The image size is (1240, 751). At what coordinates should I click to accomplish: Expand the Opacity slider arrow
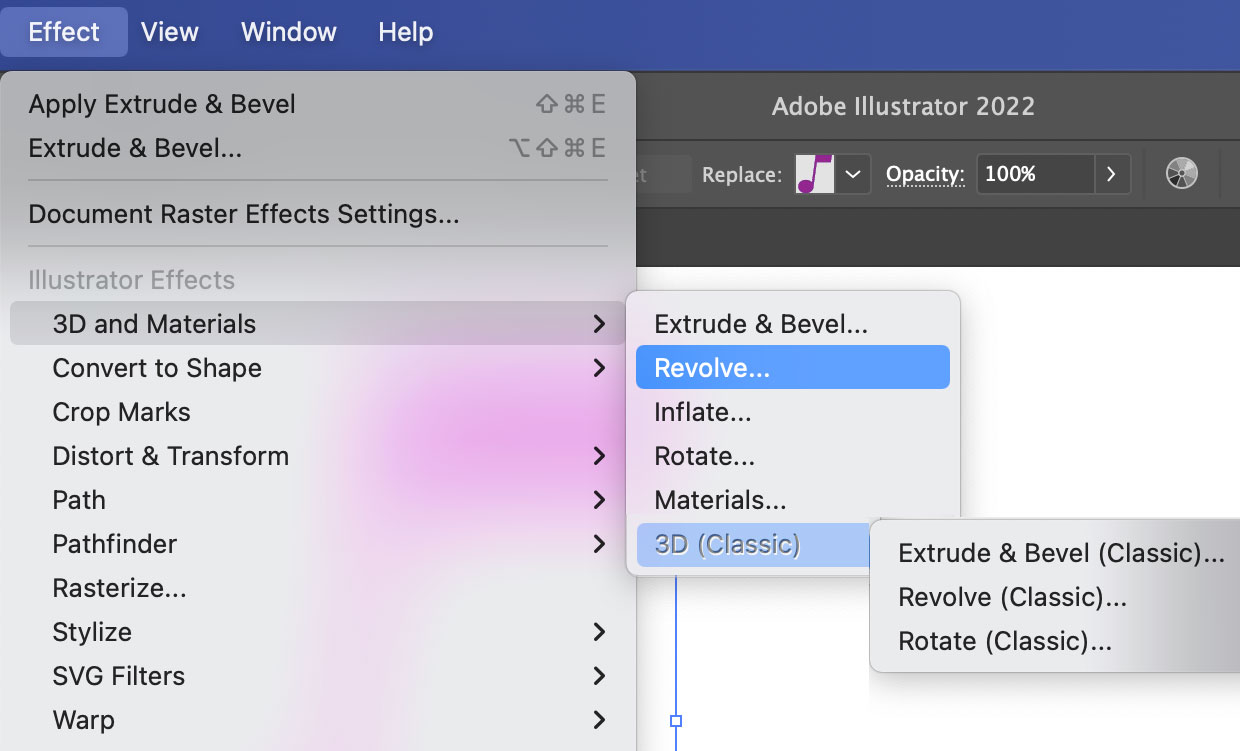[1111, 174]
